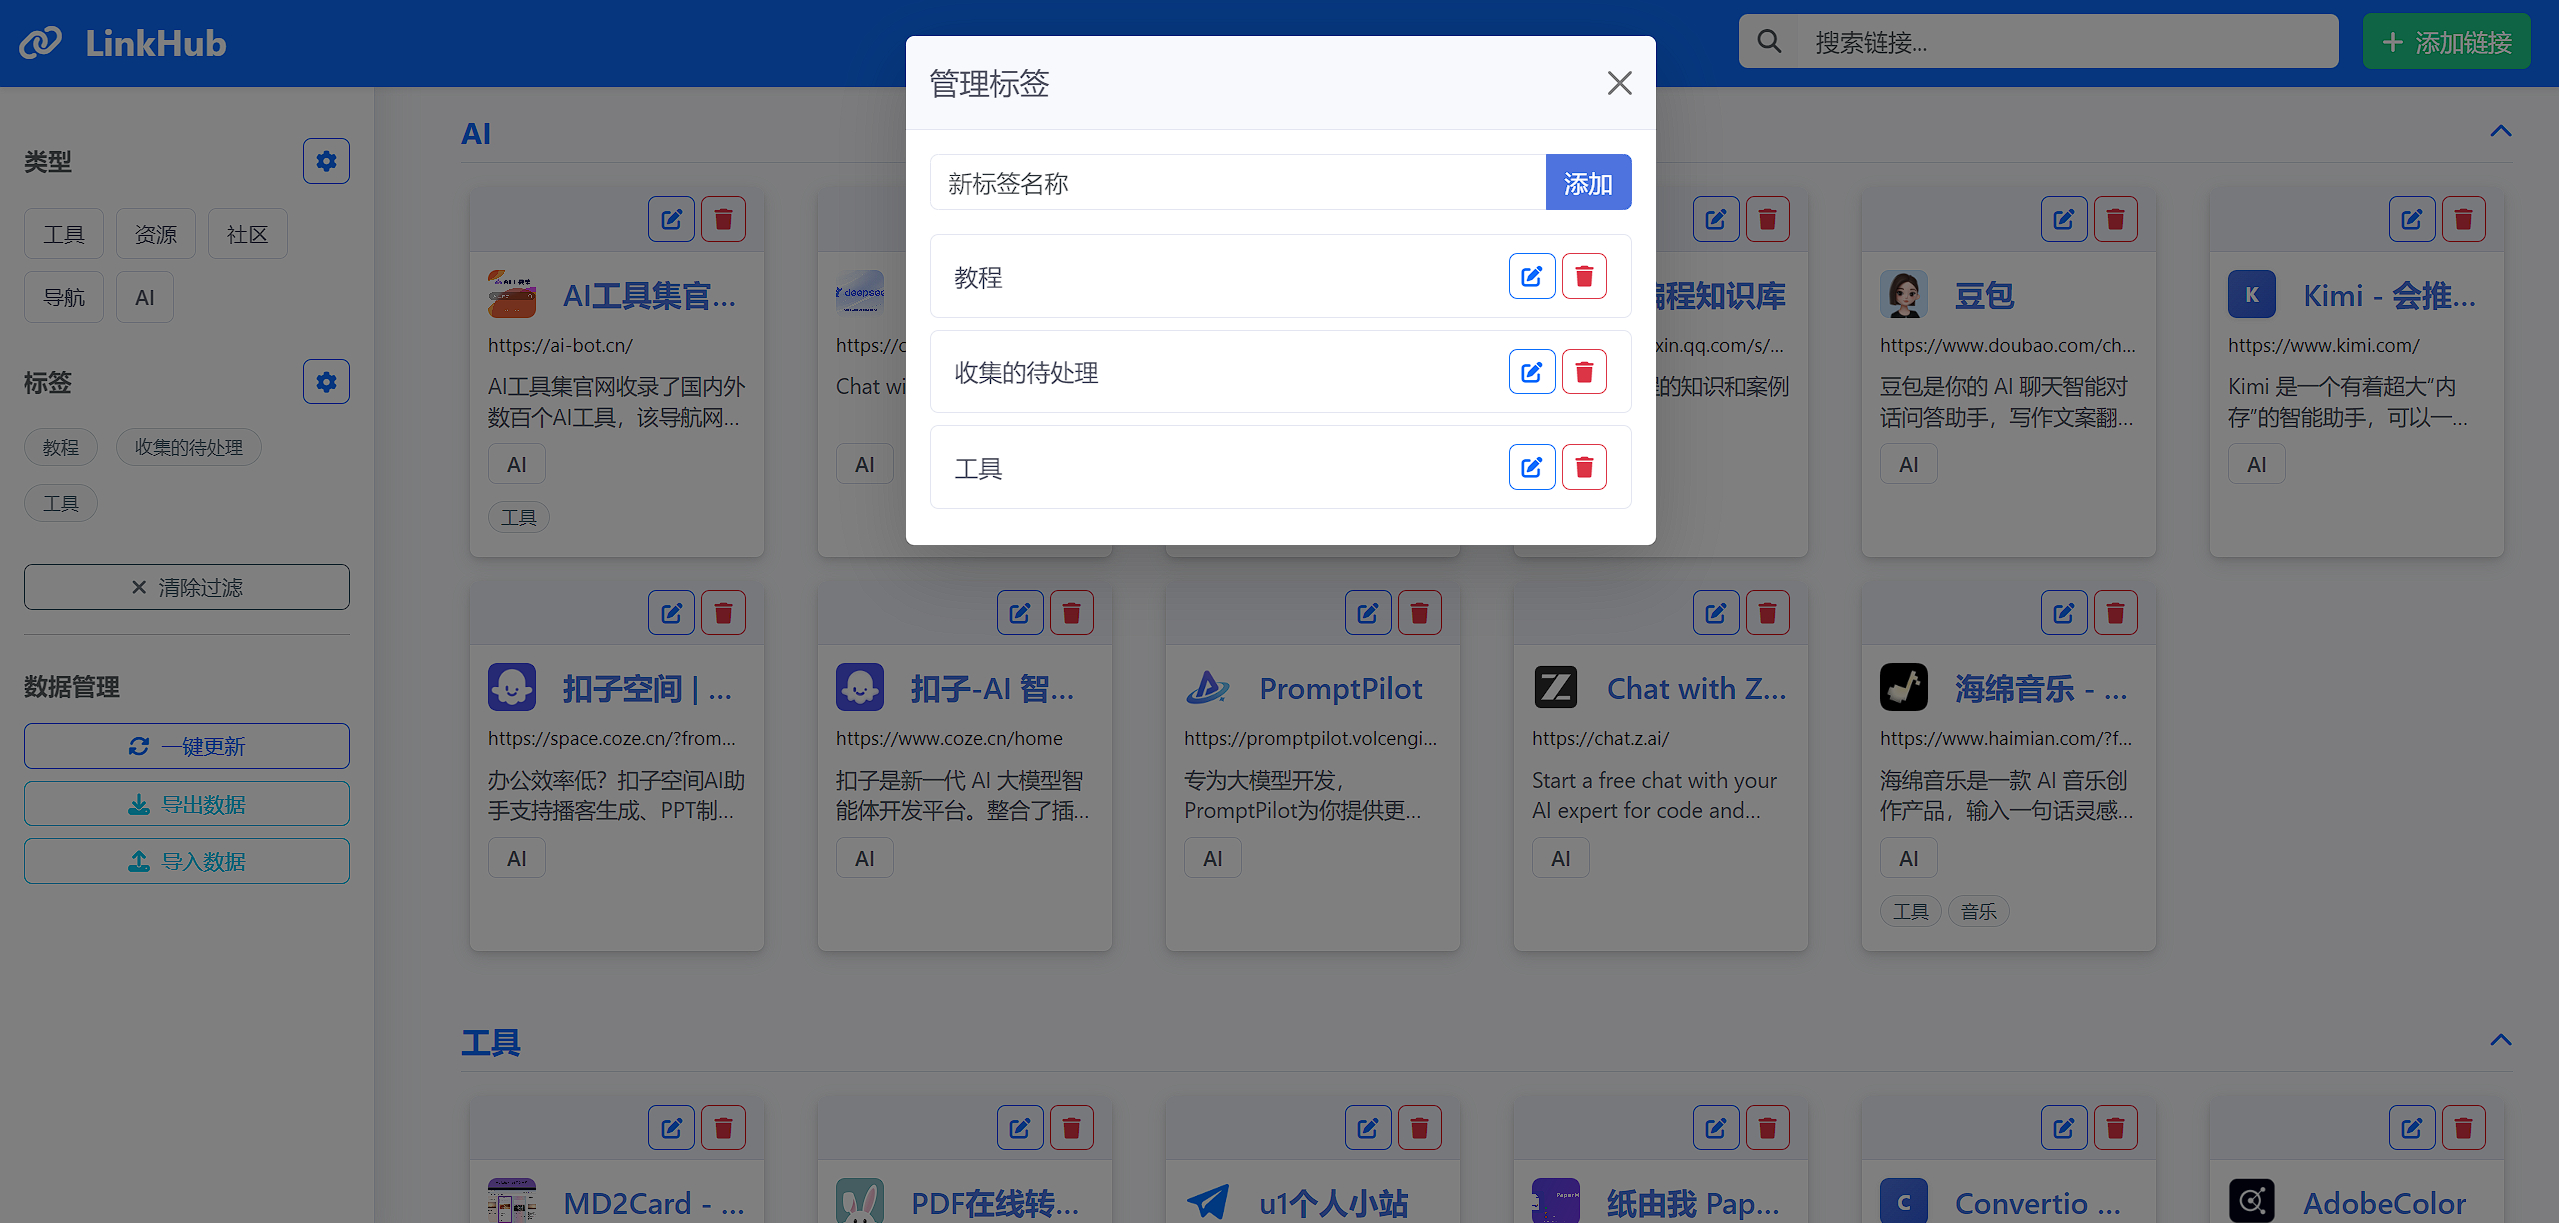Click AI badge on 豆包 card

click(x=1908, y=464)
